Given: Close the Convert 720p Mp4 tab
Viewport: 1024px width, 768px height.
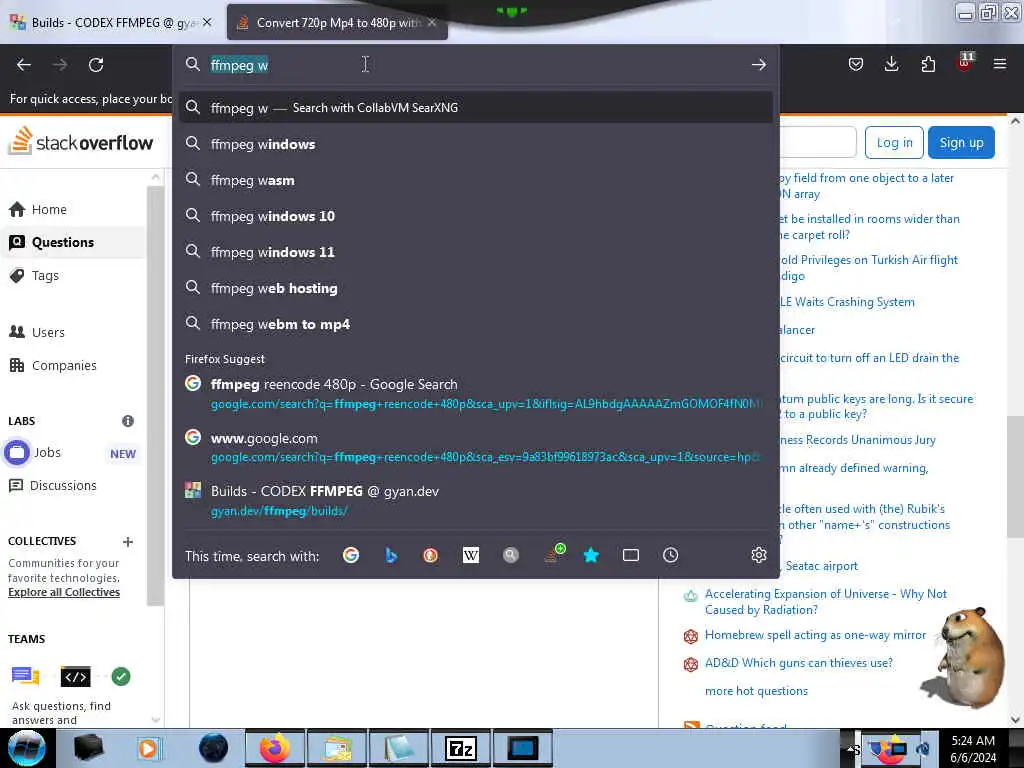Looking at the screenshot, I should tap(432, 22).
